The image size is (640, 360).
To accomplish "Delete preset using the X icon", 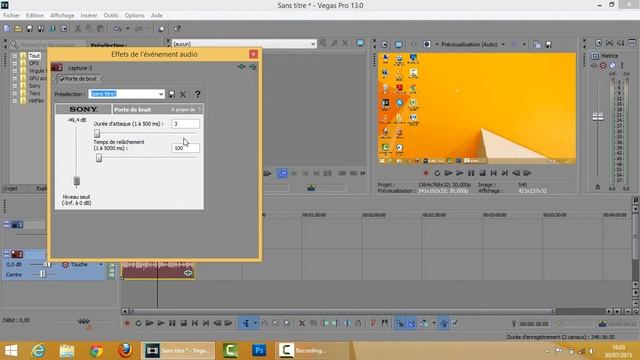I will pyautogui.click(x=183, y=94).
